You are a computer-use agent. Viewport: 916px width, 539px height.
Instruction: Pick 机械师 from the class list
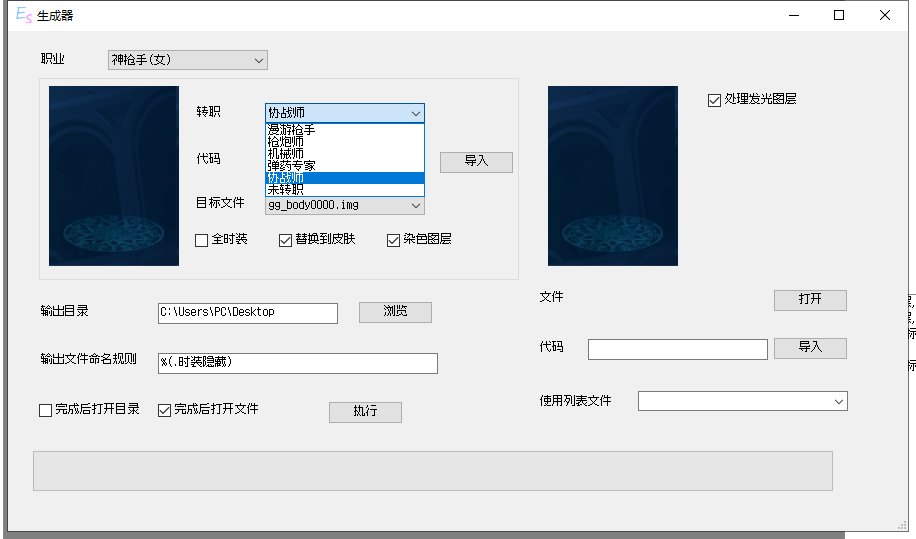[345, 154]
